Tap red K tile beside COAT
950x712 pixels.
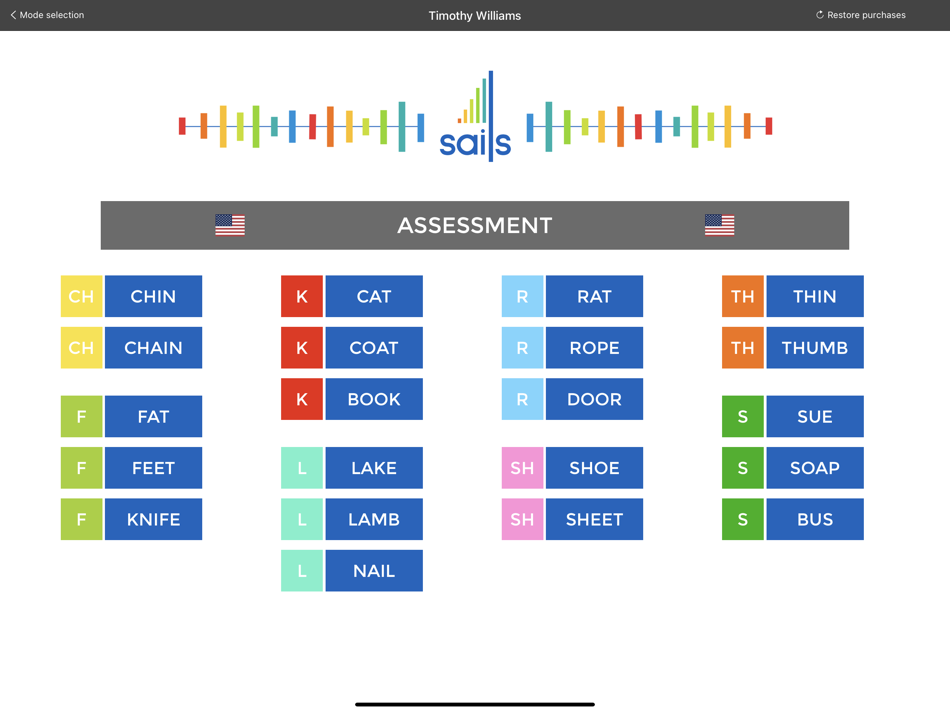302,348
